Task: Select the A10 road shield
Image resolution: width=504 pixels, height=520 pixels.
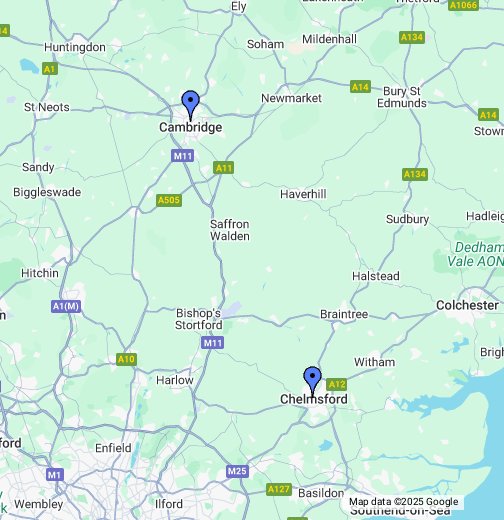Action: click(x=126, y=359)
